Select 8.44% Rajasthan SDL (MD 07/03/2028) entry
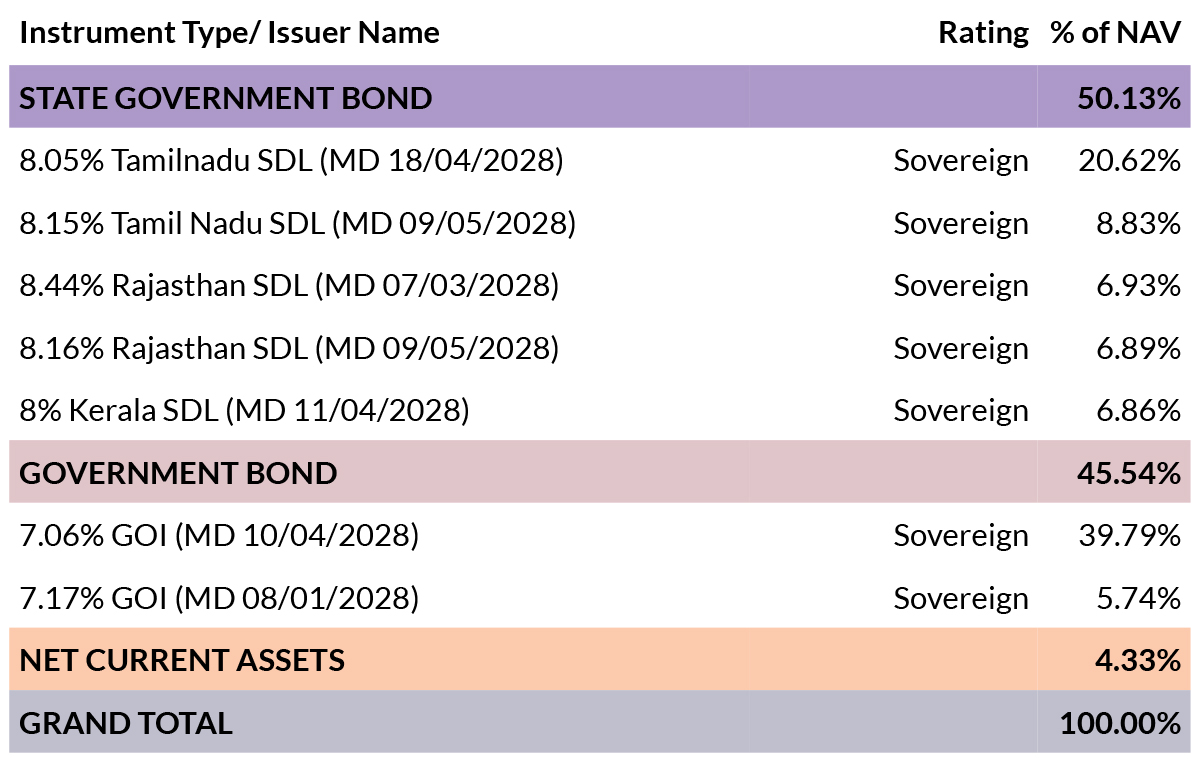Image resolution: width=1203 pixels, height=767 pixels. pos(289,285)
